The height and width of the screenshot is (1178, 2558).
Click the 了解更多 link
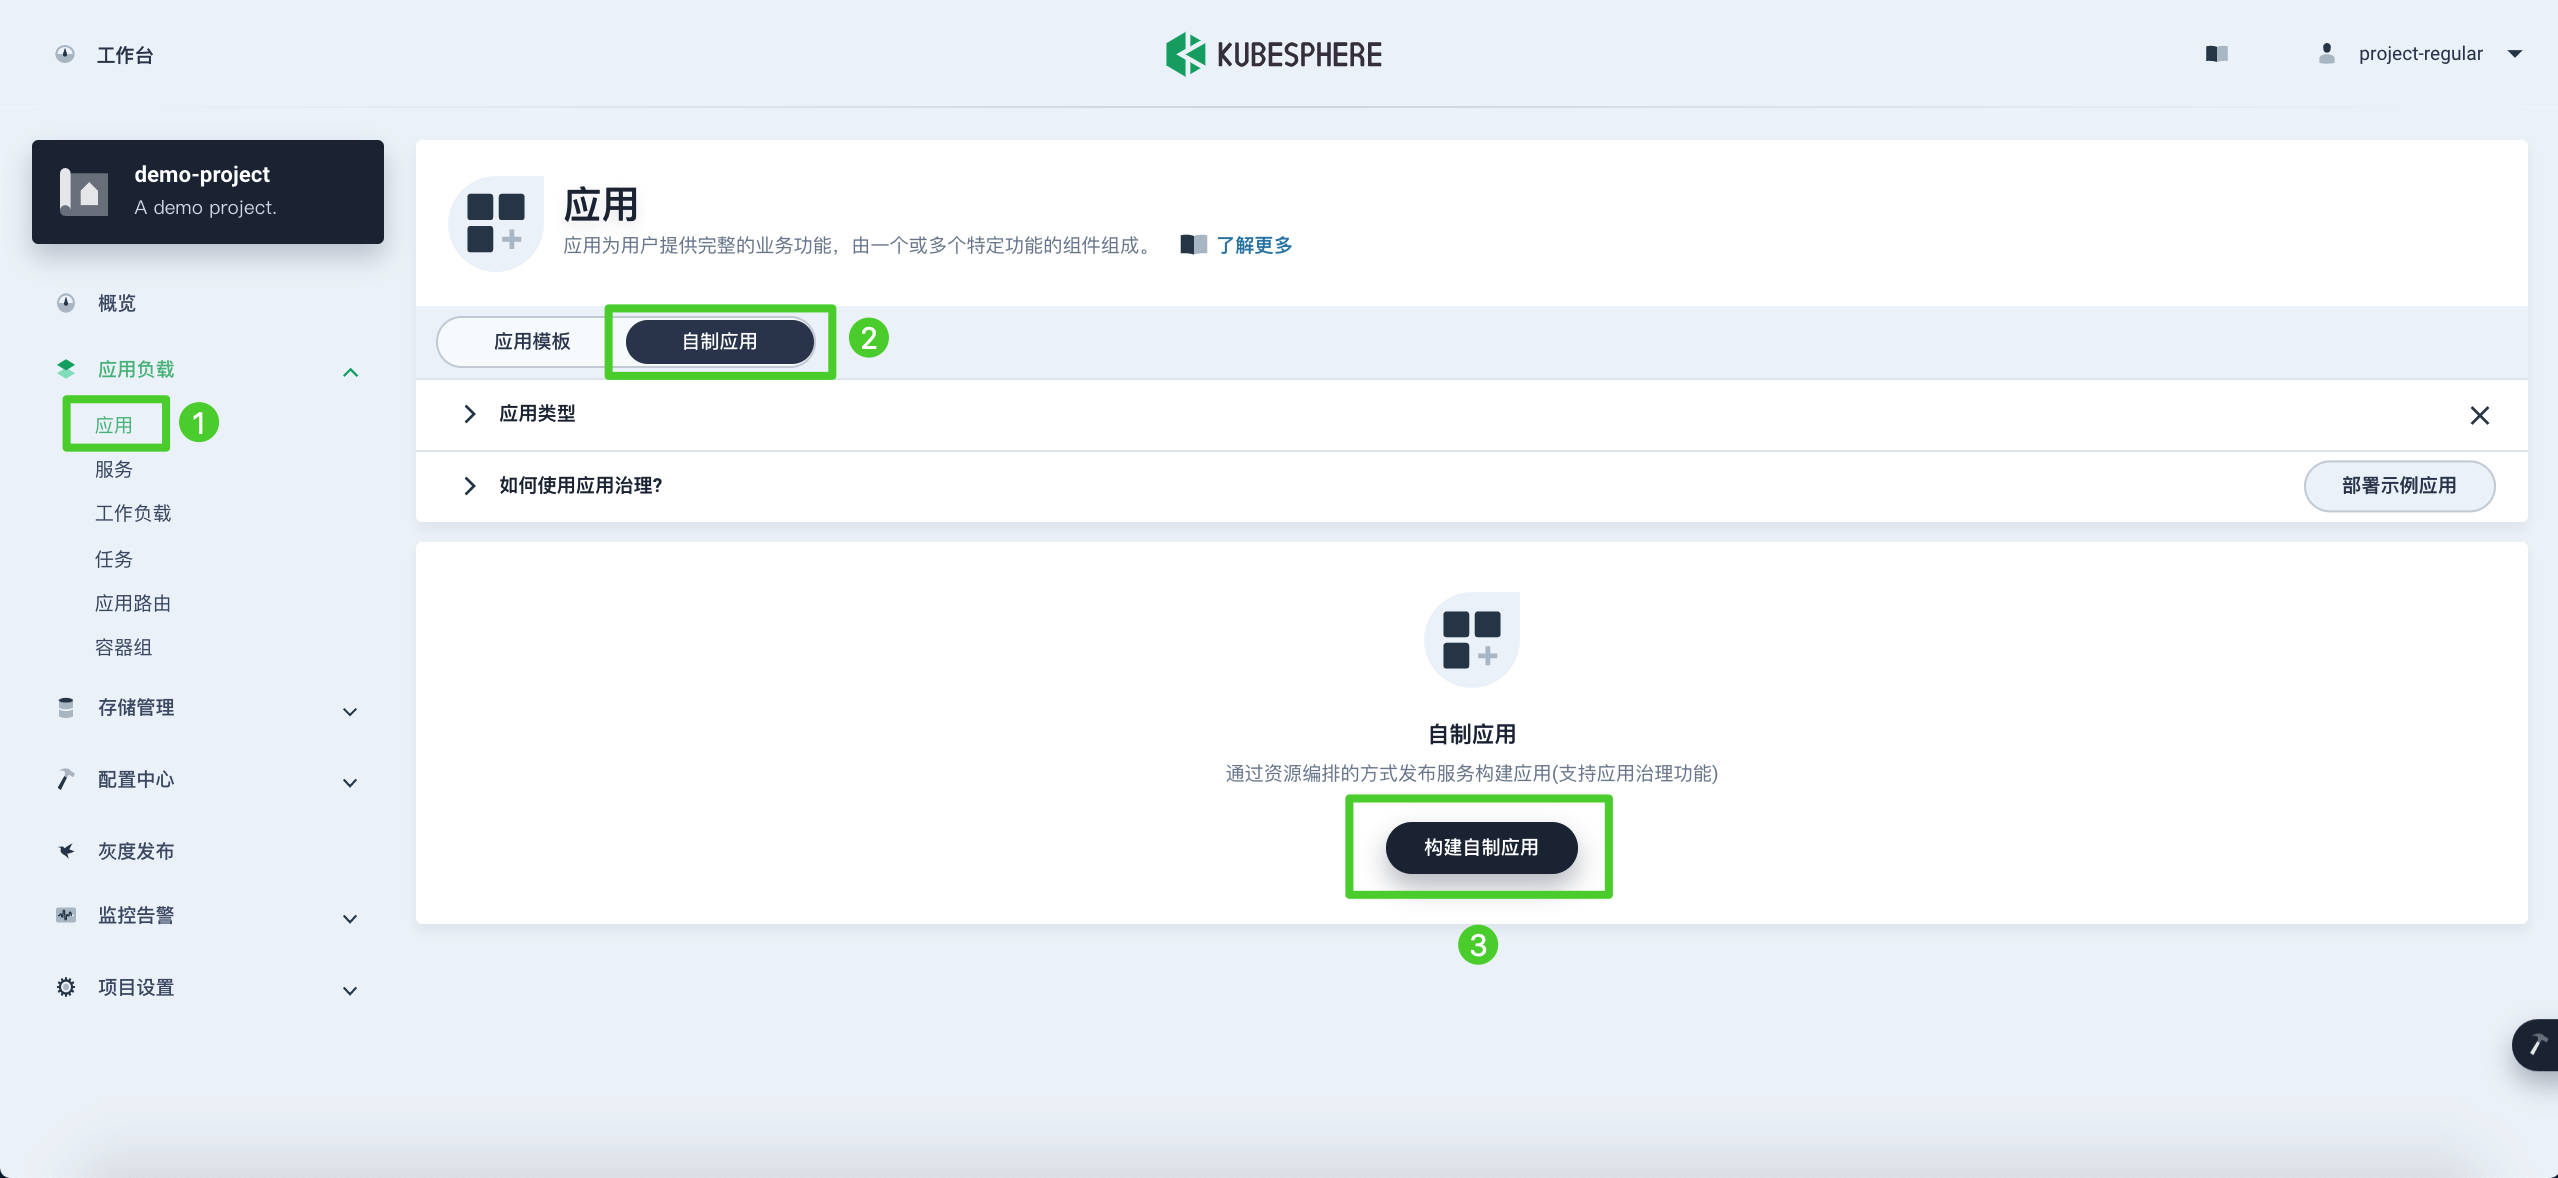[1254, 245]
